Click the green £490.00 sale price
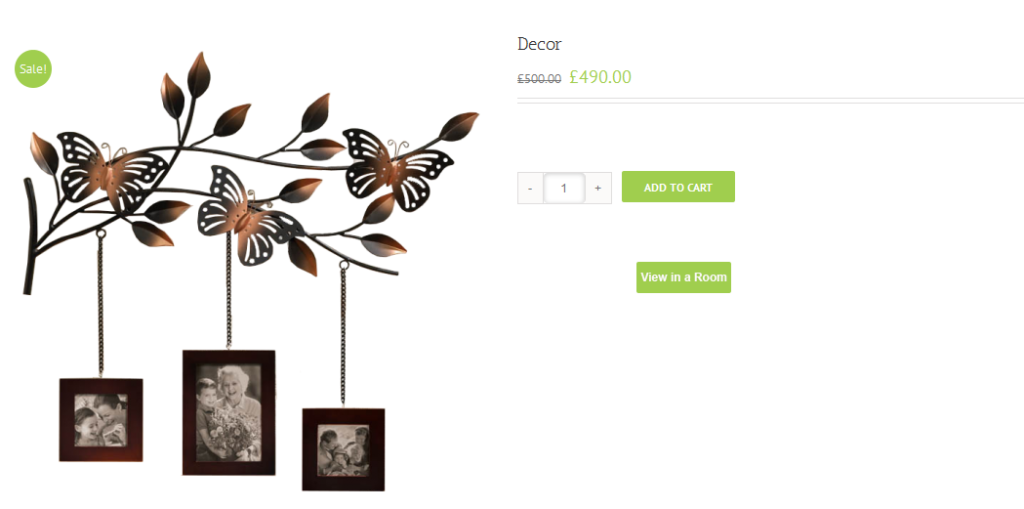Image resolution: width=1024 pixels, height=509 pixels. point(600,77)
